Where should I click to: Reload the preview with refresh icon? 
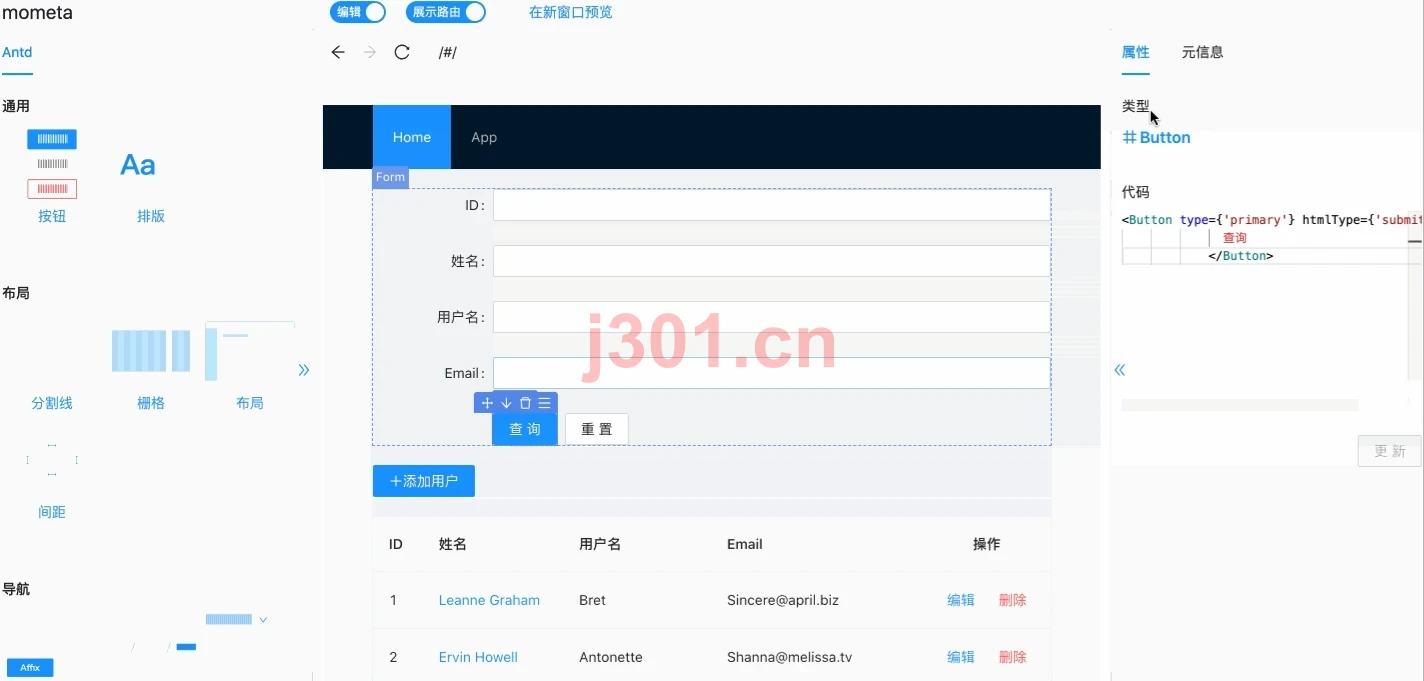(402, 52)
